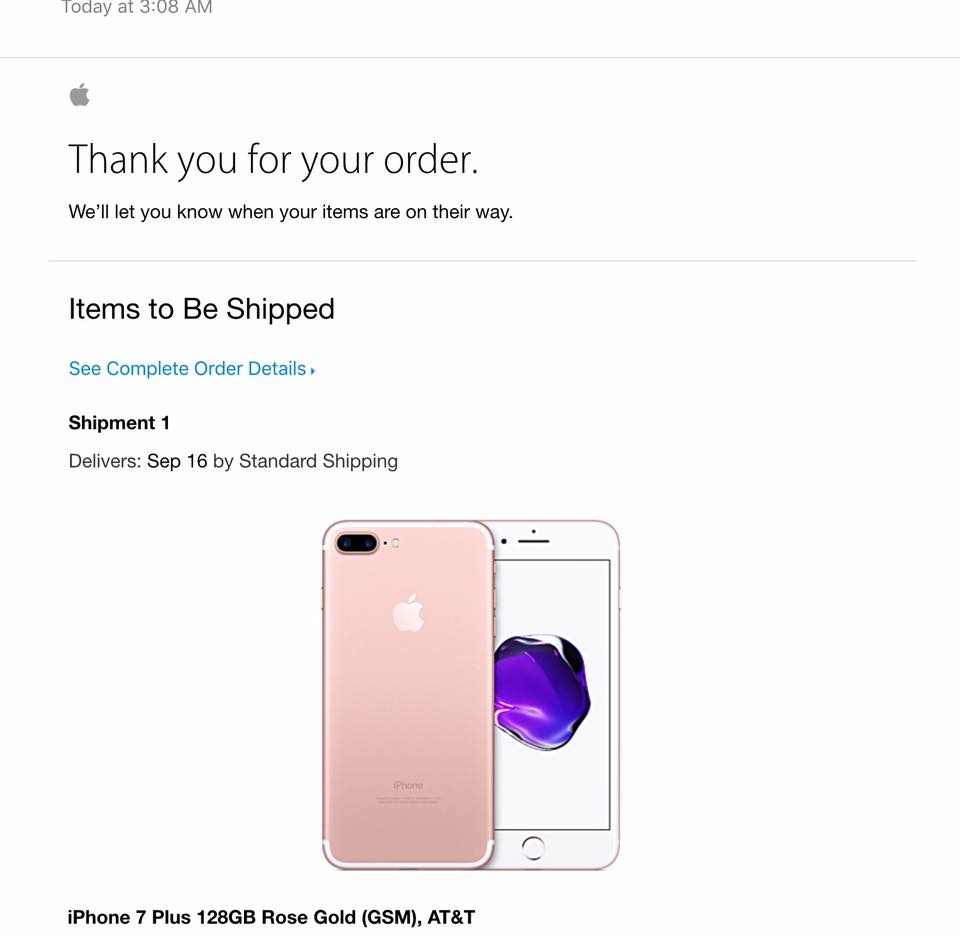Click the Sep 16 delivery date text

[177, 461]
